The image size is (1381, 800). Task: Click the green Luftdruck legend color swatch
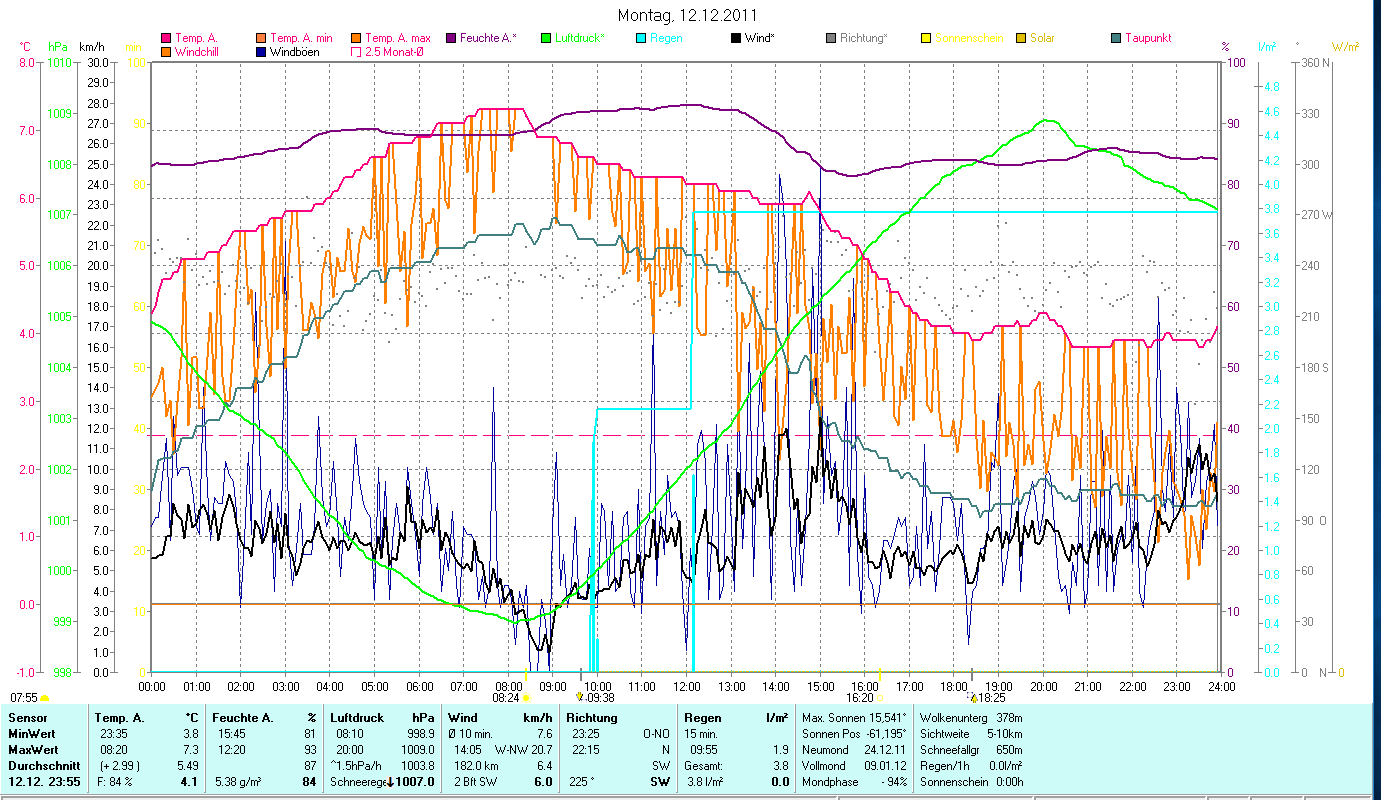546,38
